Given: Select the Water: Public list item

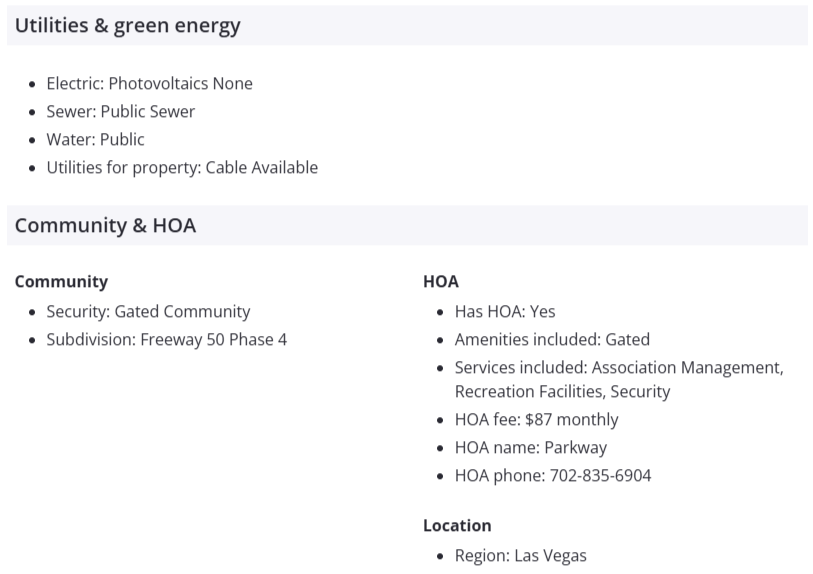Looking at the screenshot, I should tap(95, 140).
